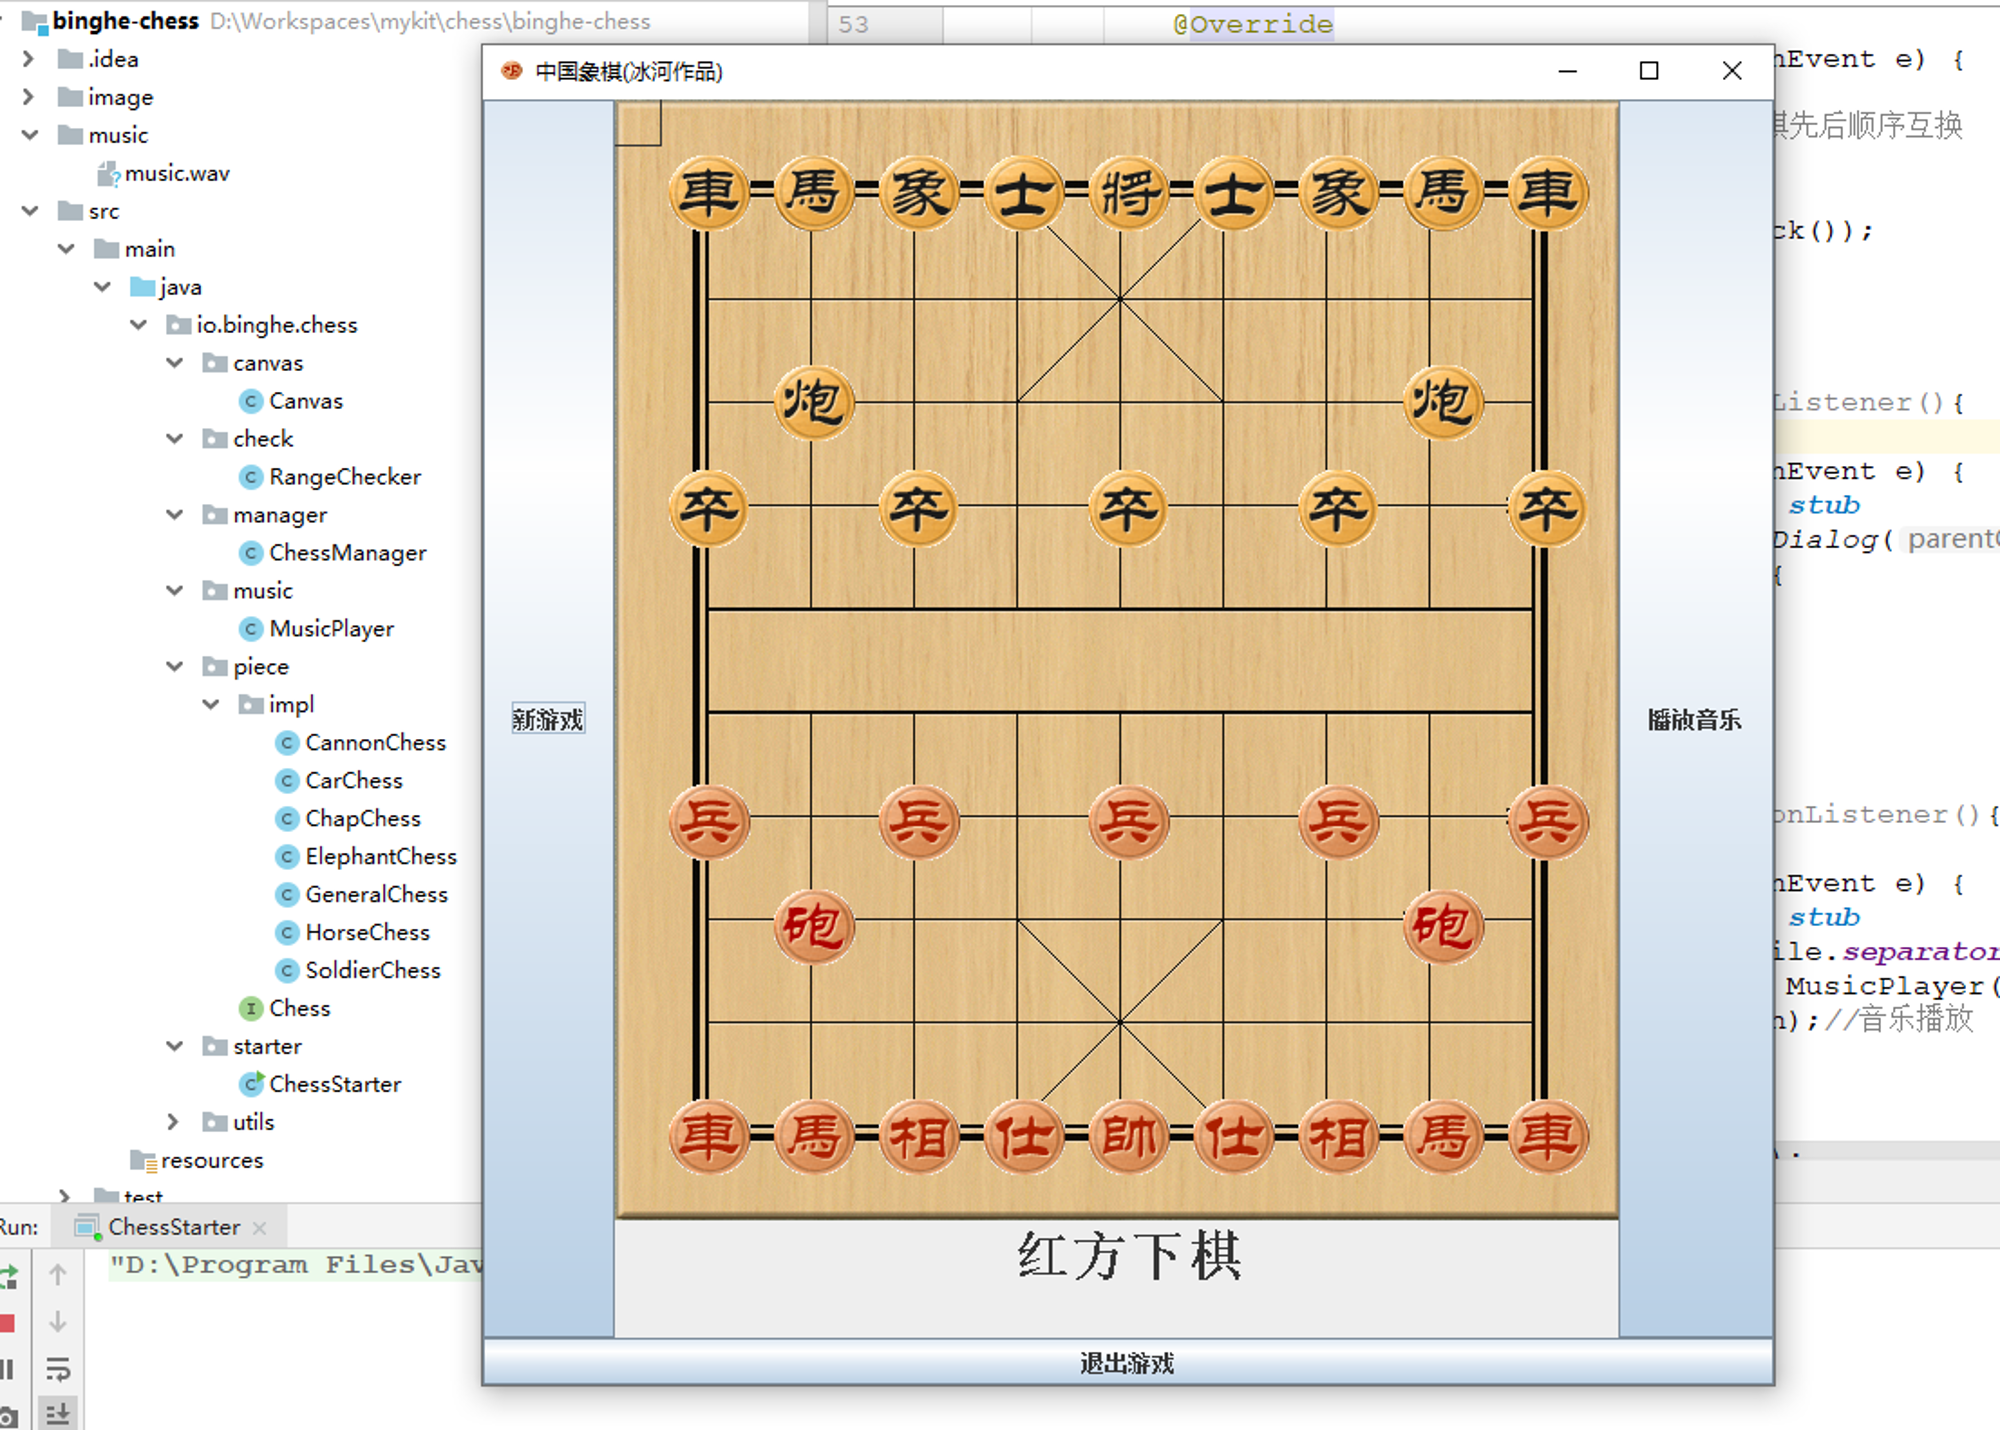
Task: Select the left red advisor 仕 piece
Action: 1023,1136
